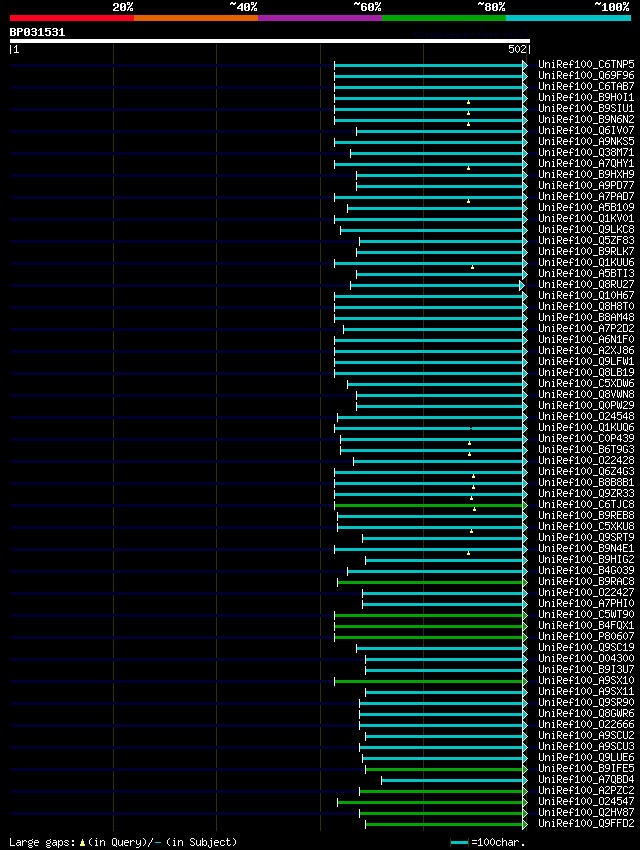Select the UniRef100_C6TAB7 hit label

coord(586,86)
